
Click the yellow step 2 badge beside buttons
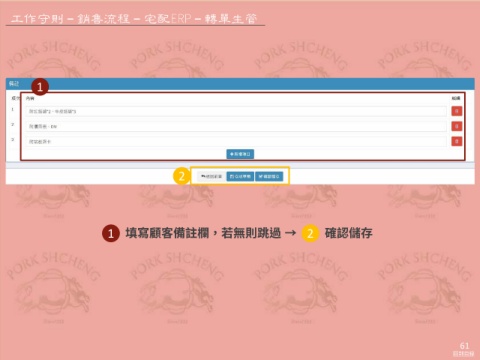(x=181, y=176)
